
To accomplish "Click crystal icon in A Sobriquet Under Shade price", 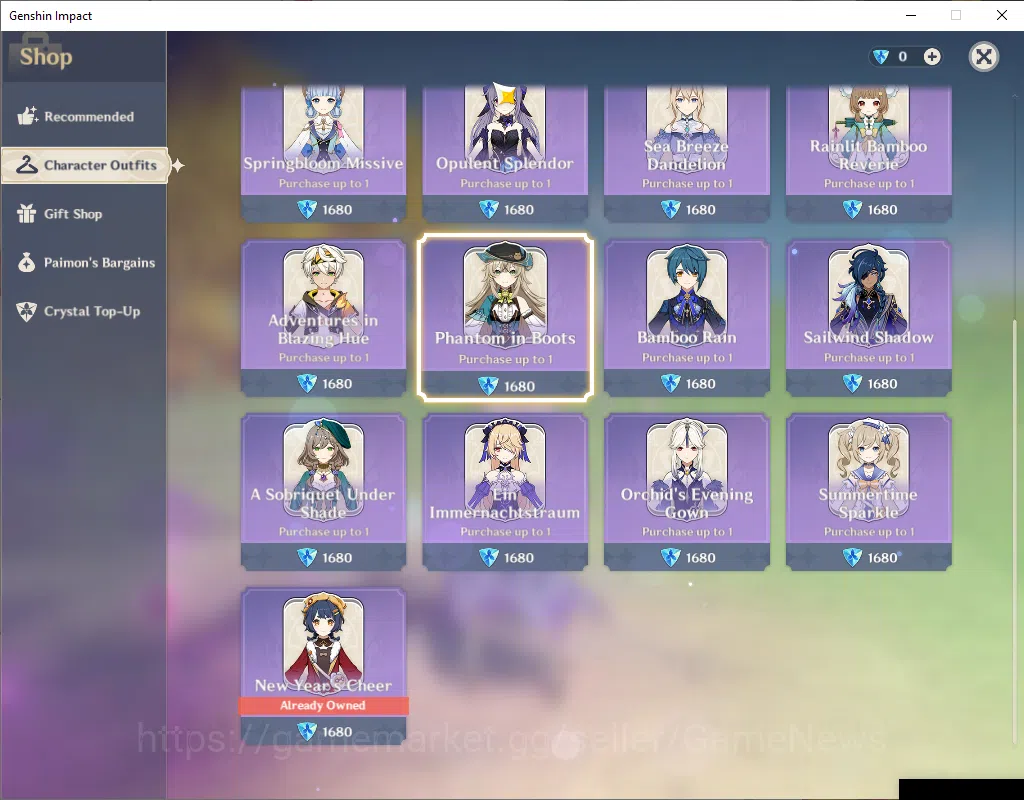I will click(307, 558).
